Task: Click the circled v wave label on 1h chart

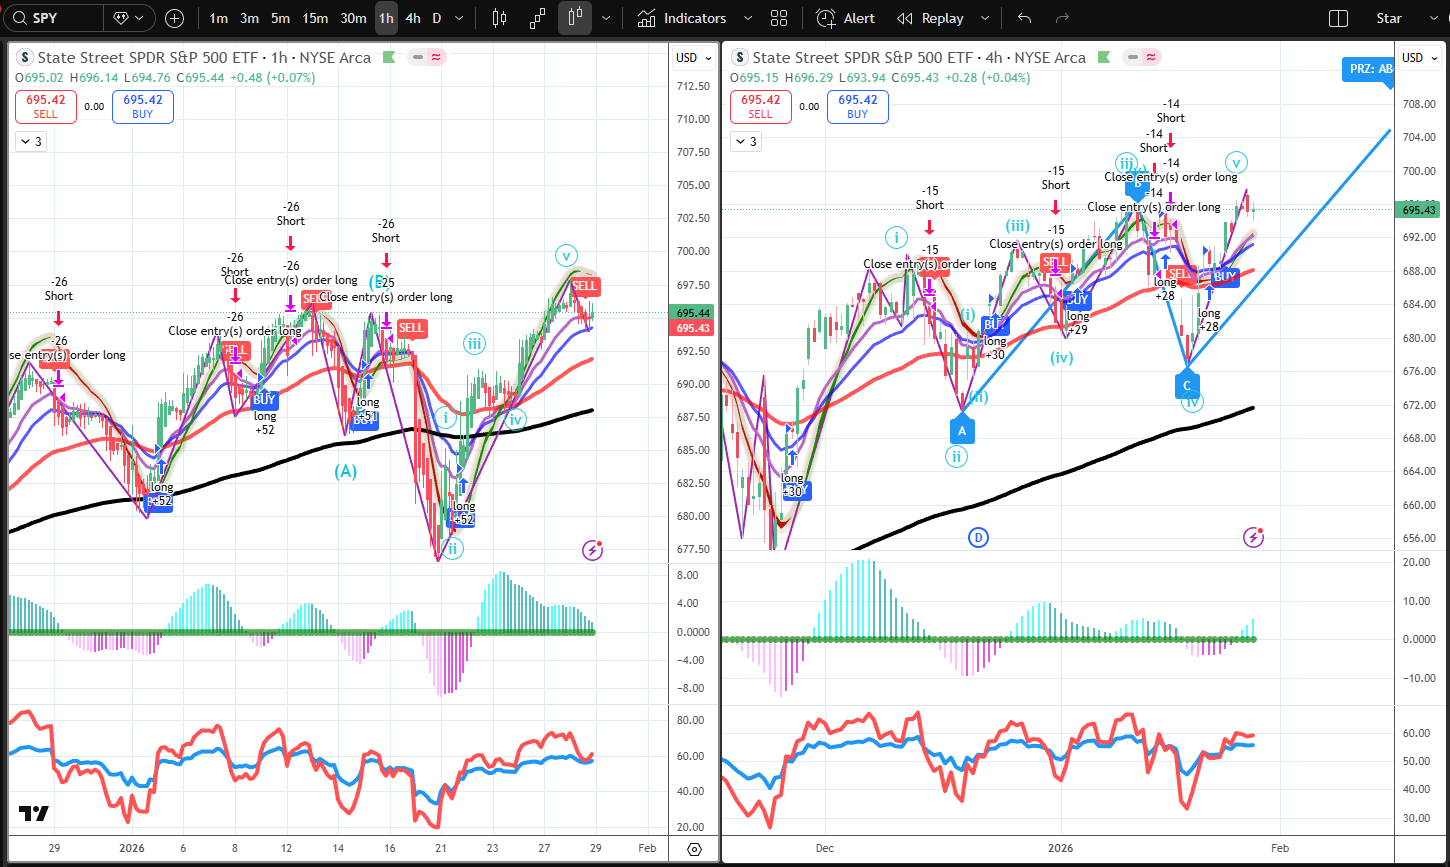Action: [569, 255]
